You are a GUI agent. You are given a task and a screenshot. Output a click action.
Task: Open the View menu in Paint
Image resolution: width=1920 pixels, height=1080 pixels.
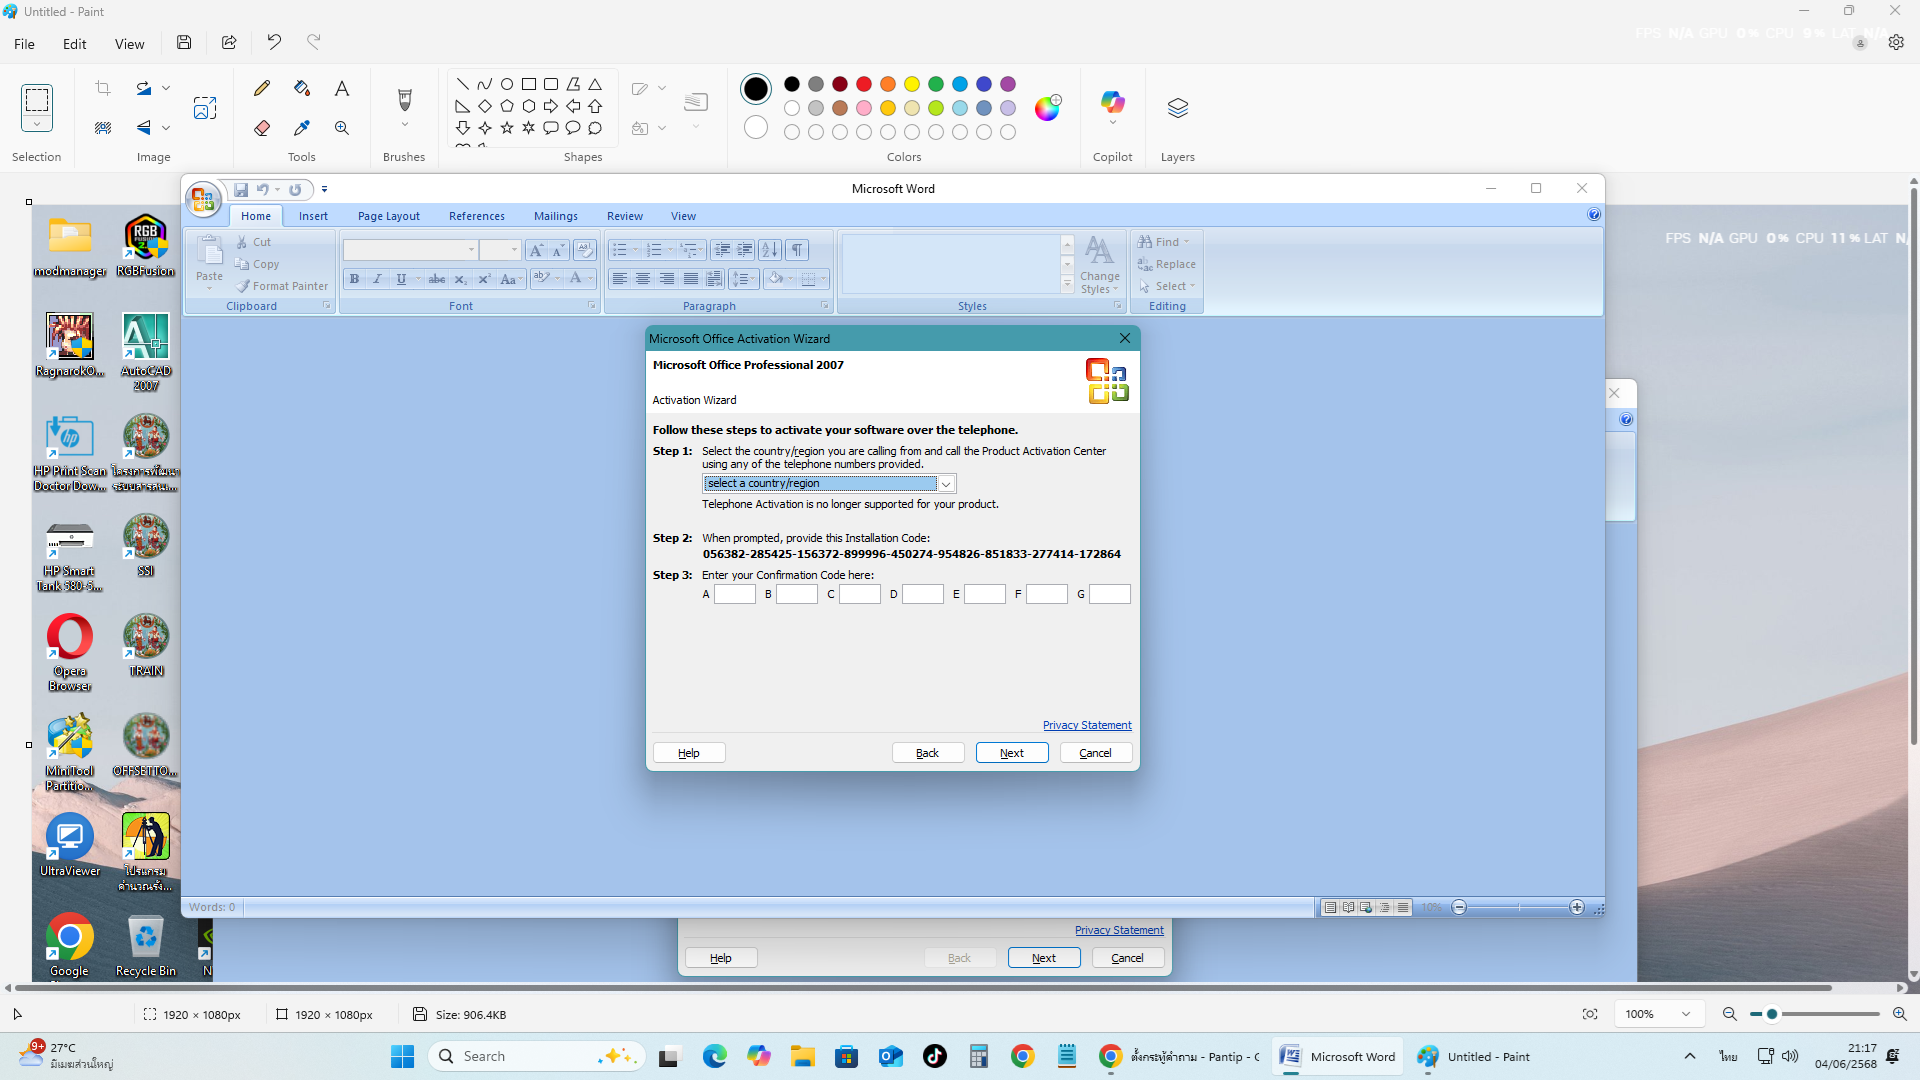tap(129, 44)
